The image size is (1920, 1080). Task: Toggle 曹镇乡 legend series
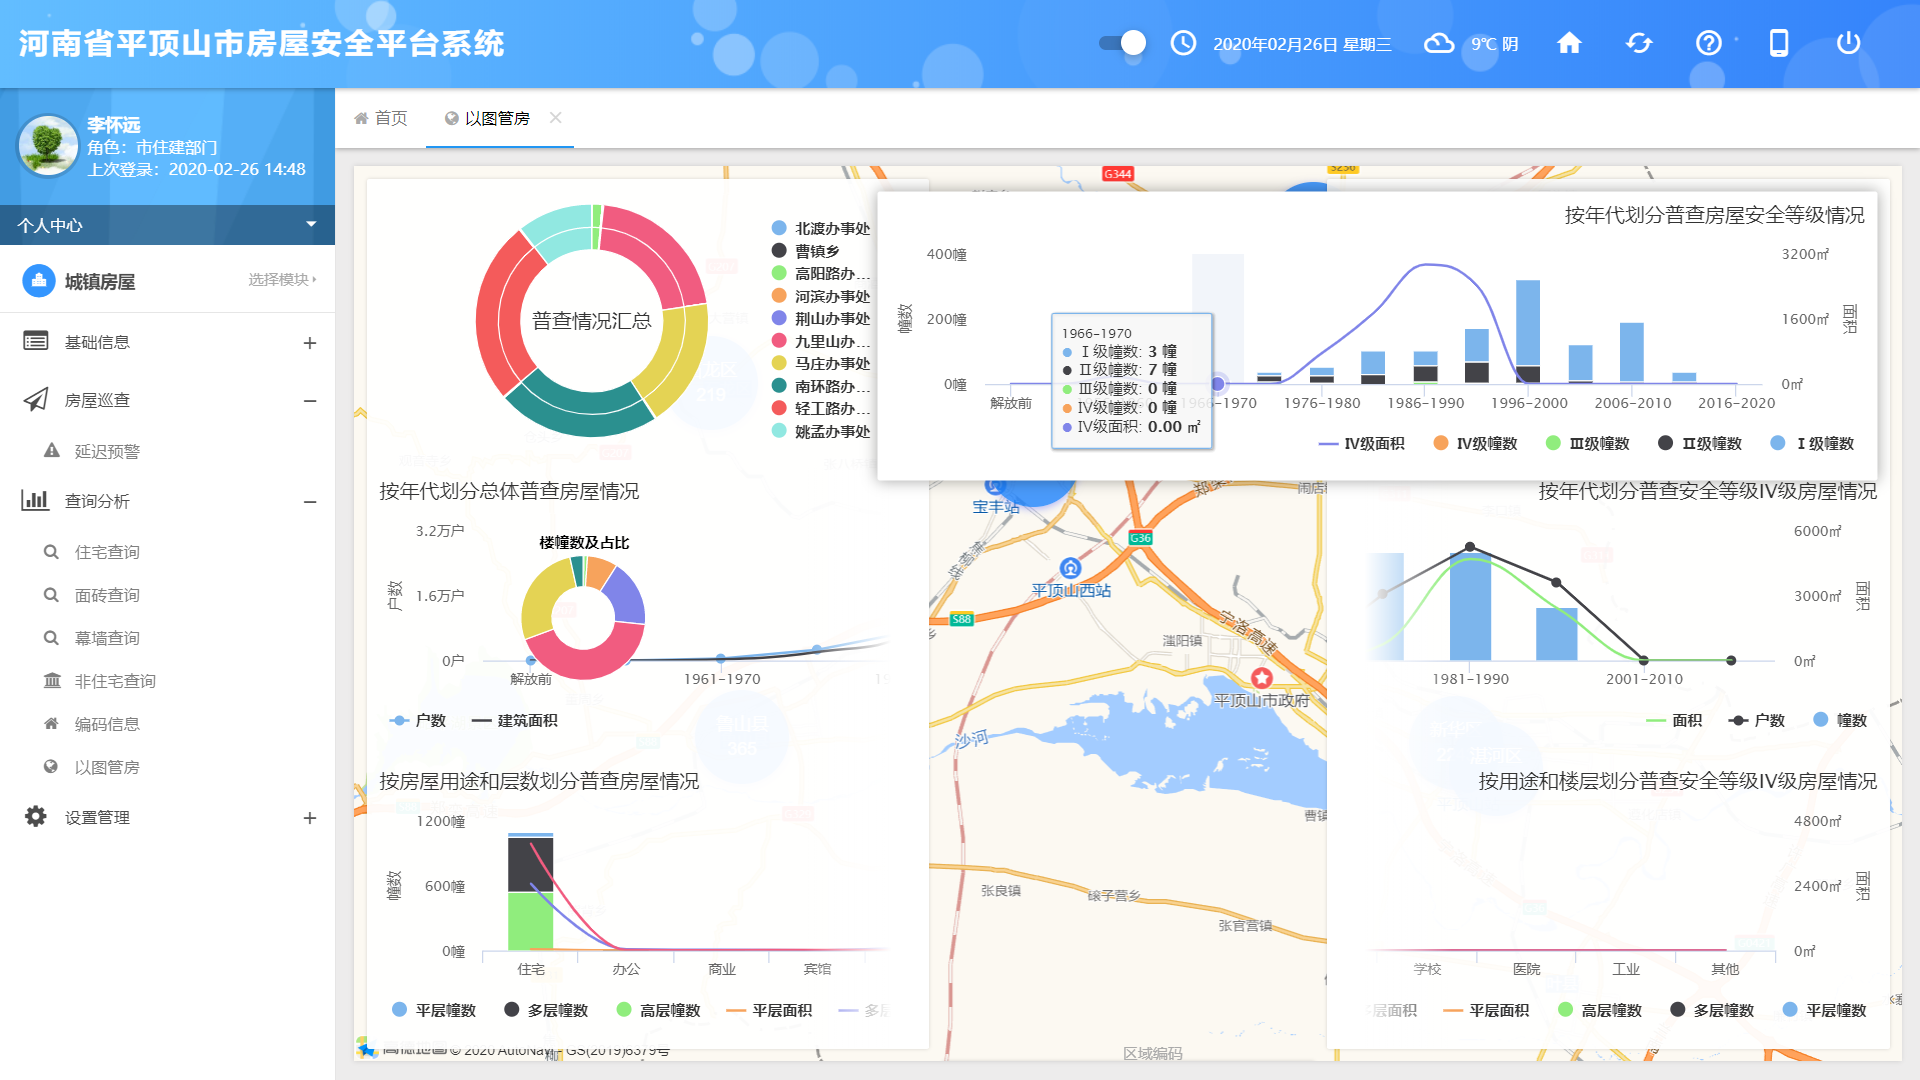[806, 251]
